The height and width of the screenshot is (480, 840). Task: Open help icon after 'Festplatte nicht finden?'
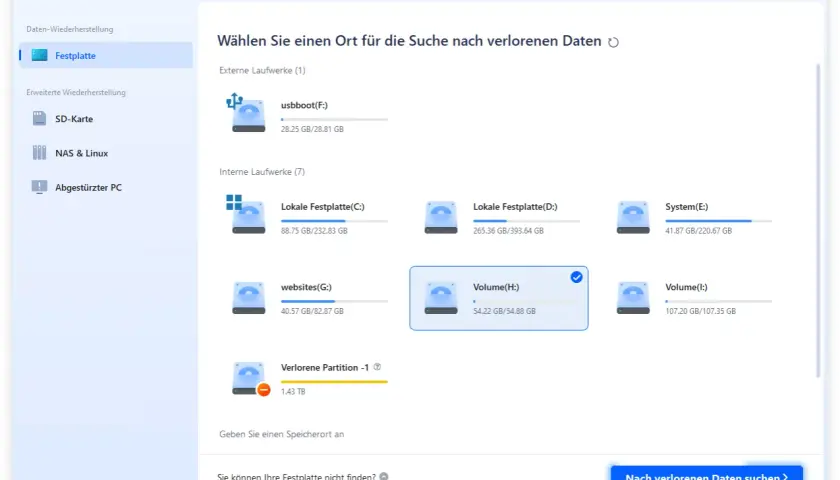pos(384,476)
